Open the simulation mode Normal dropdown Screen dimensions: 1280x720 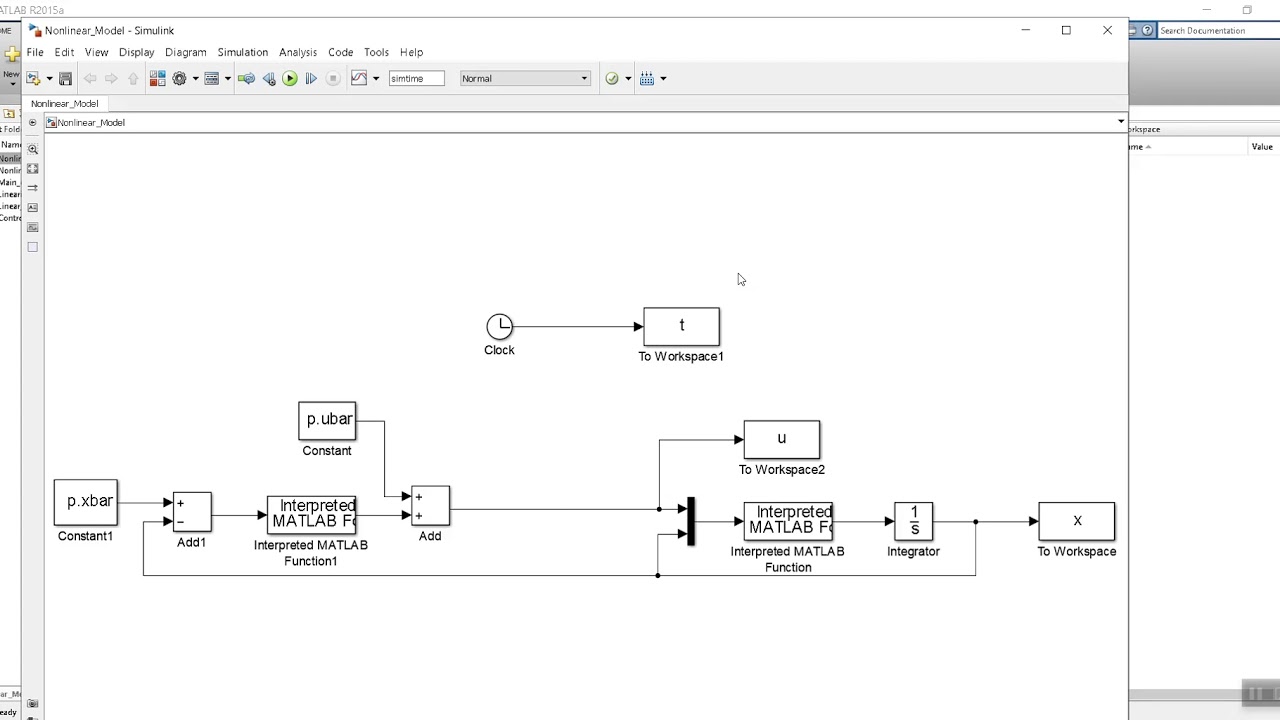525,78
